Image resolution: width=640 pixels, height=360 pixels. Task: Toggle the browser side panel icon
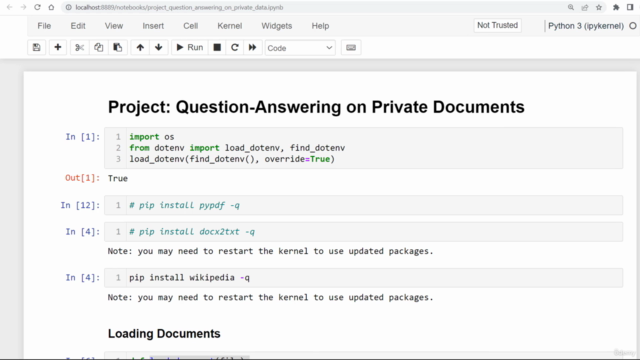coord(630,7)
